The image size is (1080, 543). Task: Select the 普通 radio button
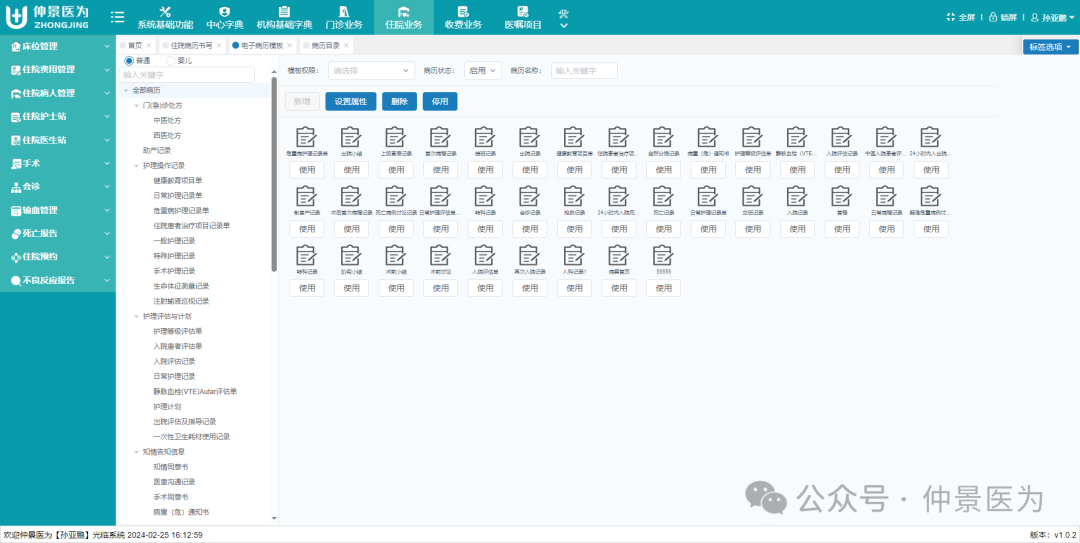[128, 61]
